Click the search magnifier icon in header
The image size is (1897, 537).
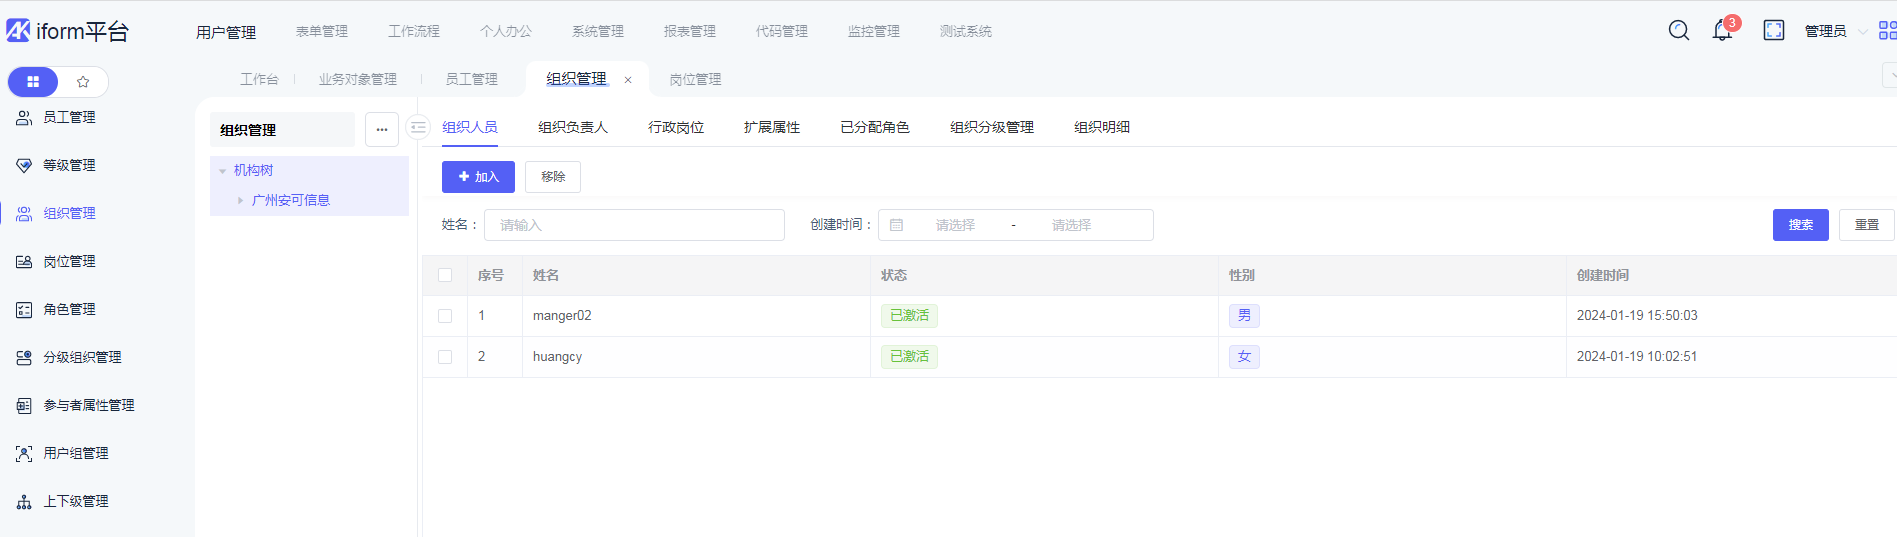pos(1679,31)
